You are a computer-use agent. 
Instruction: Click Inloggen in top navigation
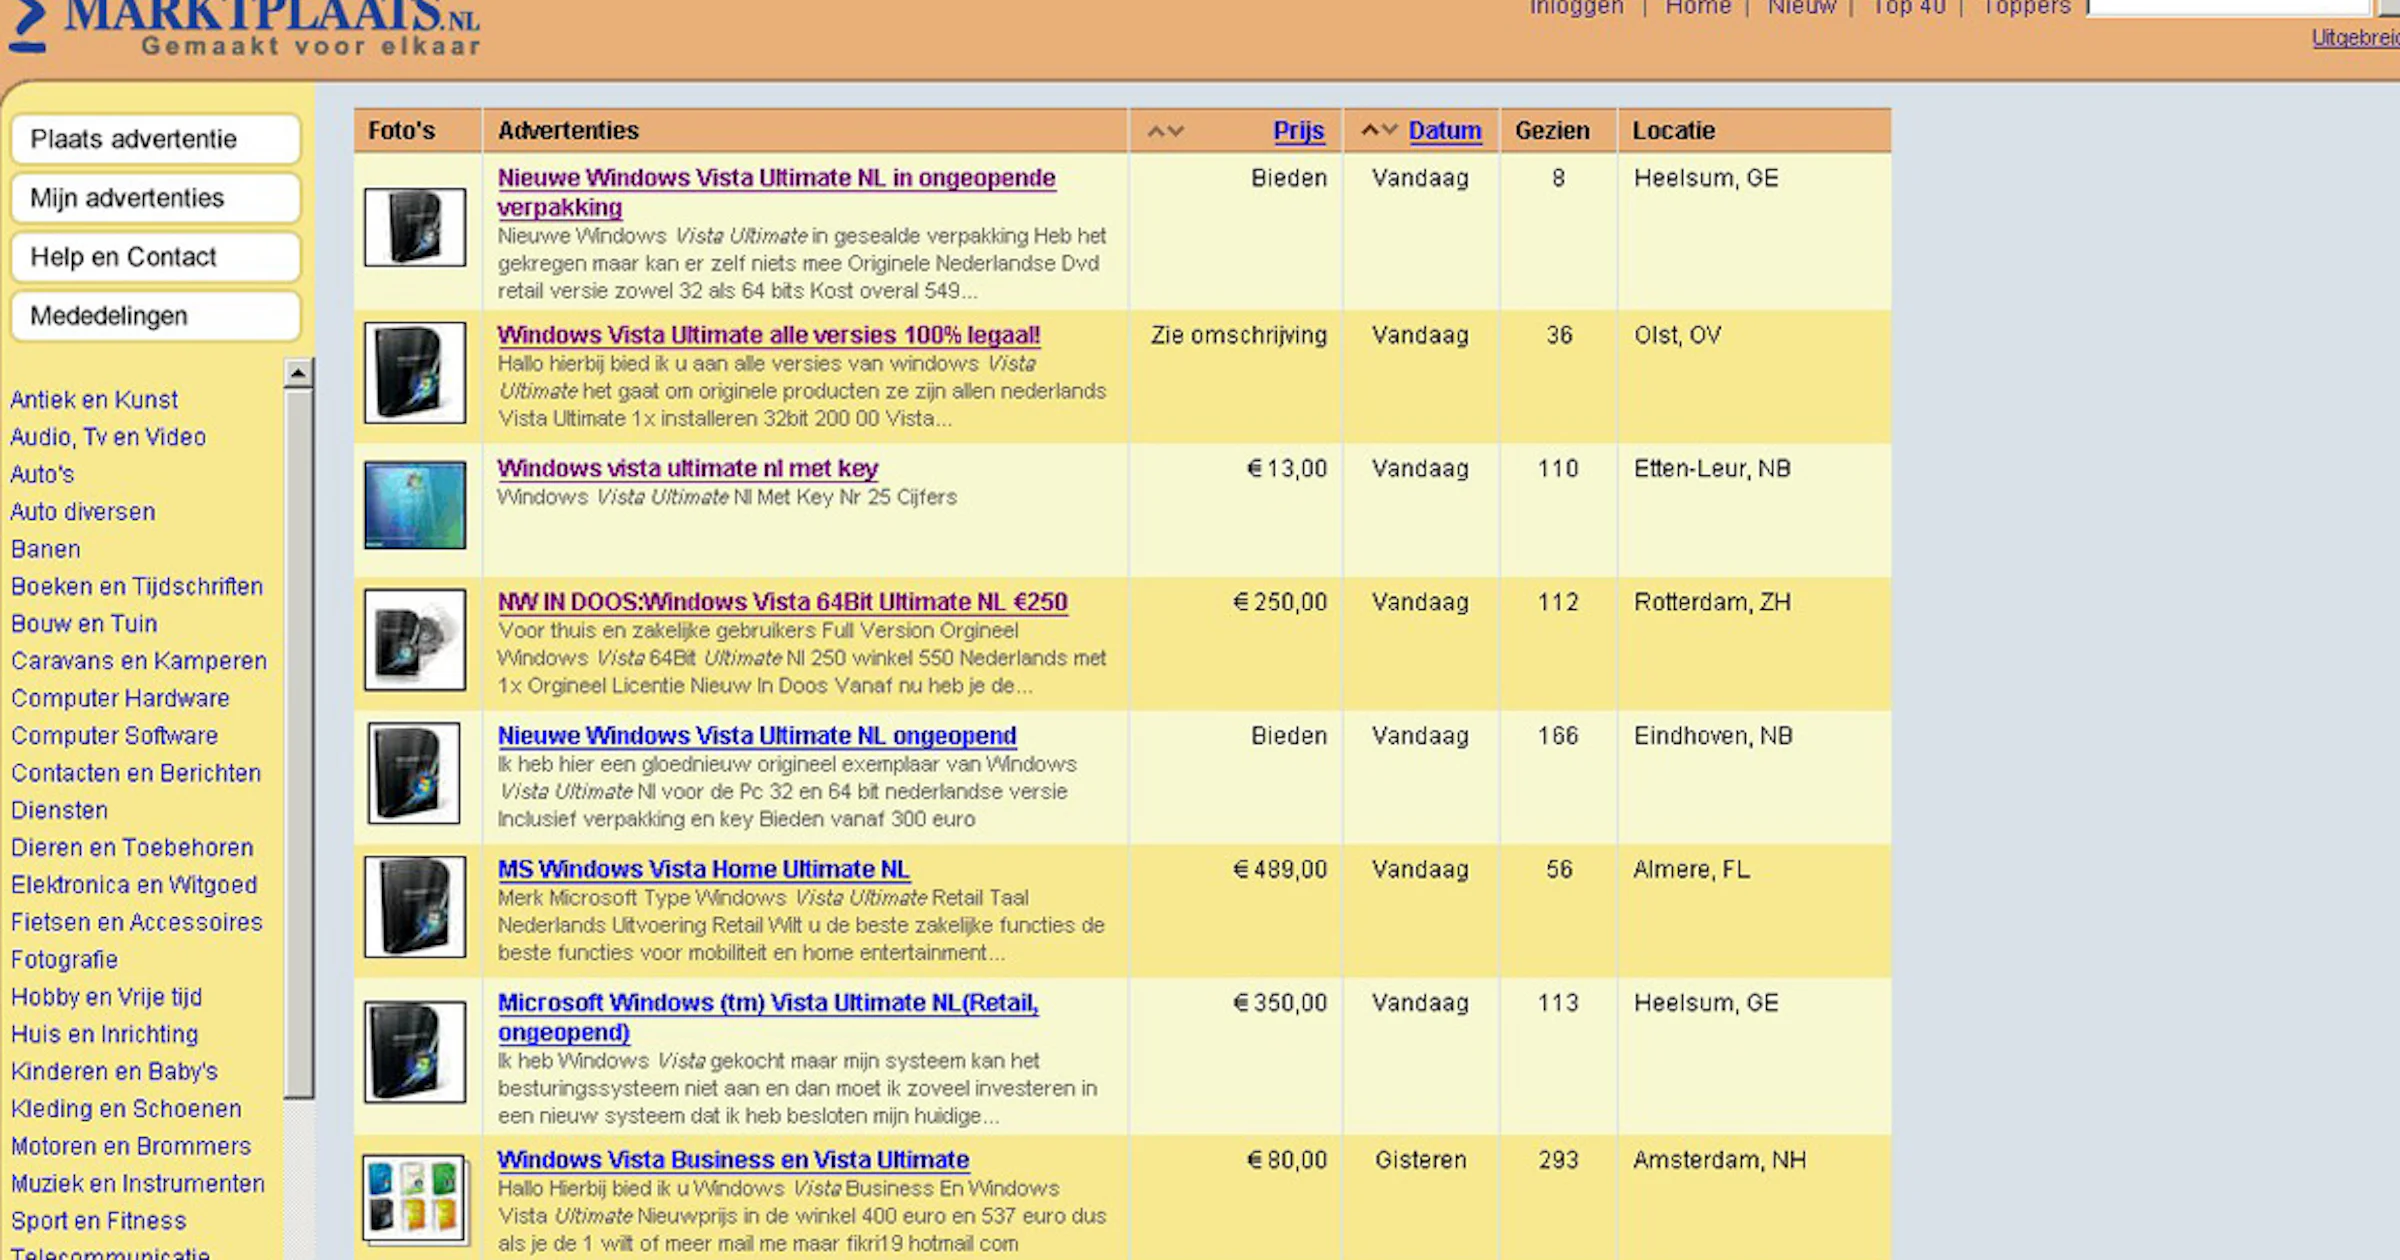(x=1577, y=8)
